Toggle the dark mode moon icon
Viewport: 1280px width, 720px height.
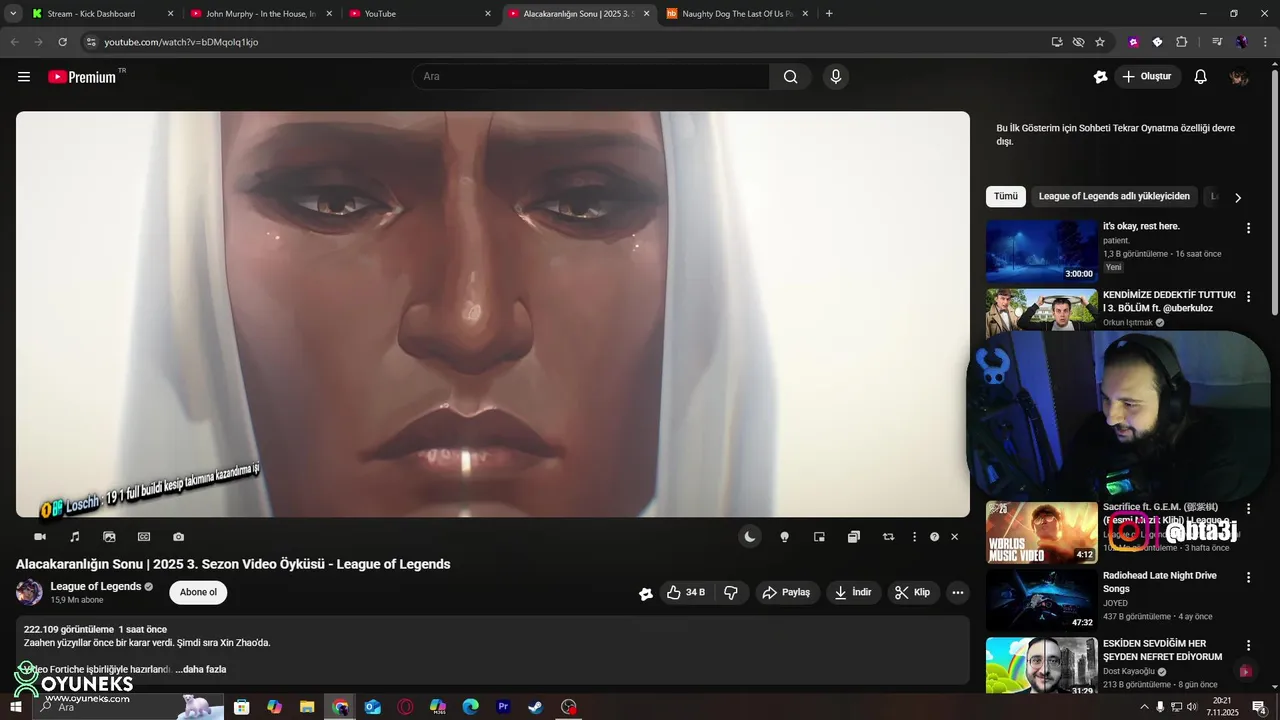coord(750,537)
